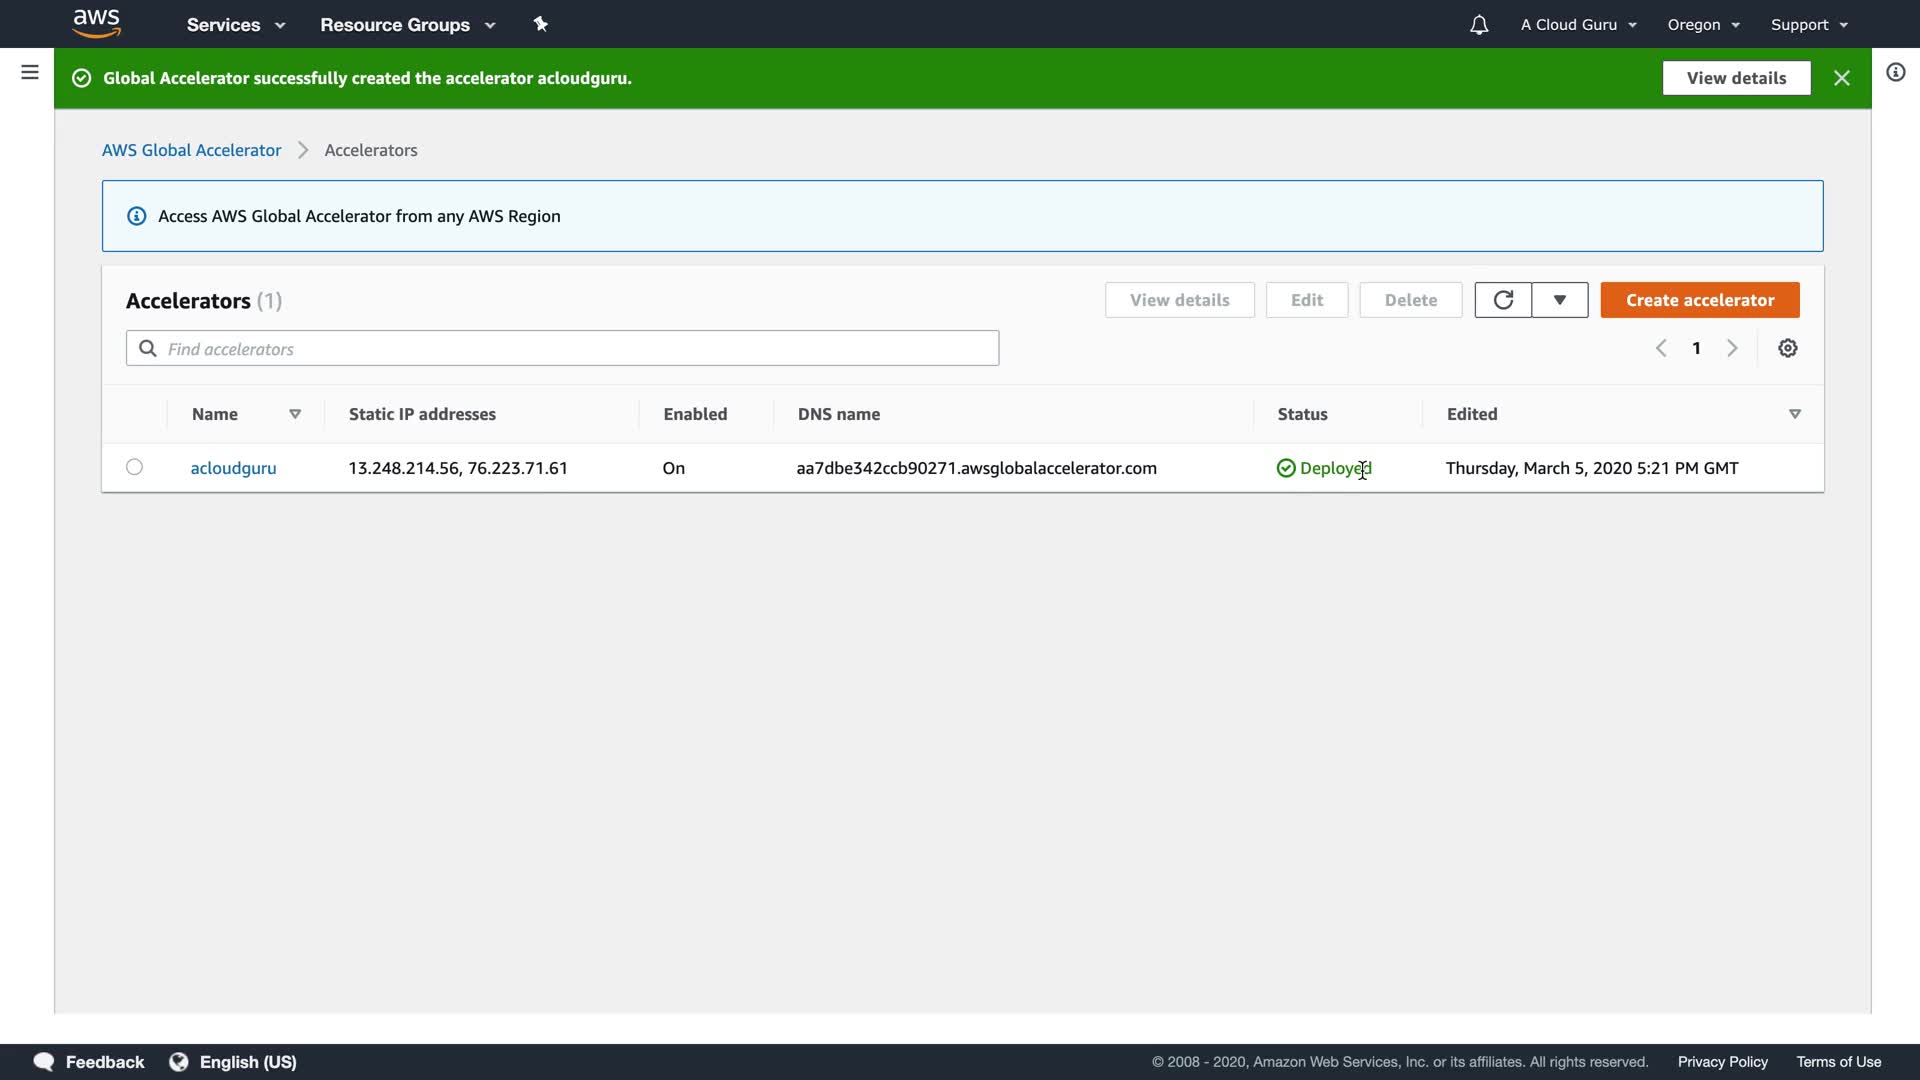
Task: Open the hamburger side navigation menu
Action: 30,72
